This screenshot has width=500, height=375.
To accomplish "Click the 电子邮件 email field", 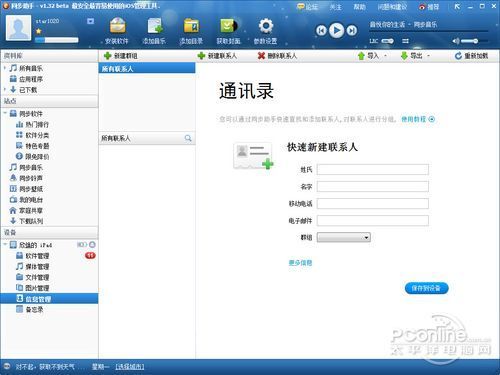I will (373, 220).
